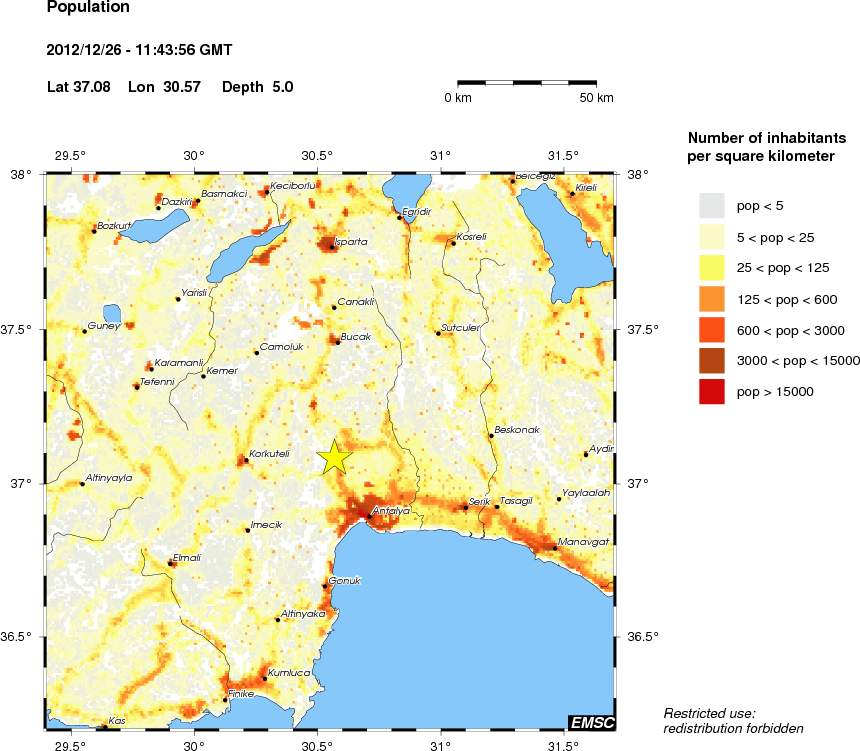
Task: Click the EMSC logo on map corner
Action: click(590, 722)
